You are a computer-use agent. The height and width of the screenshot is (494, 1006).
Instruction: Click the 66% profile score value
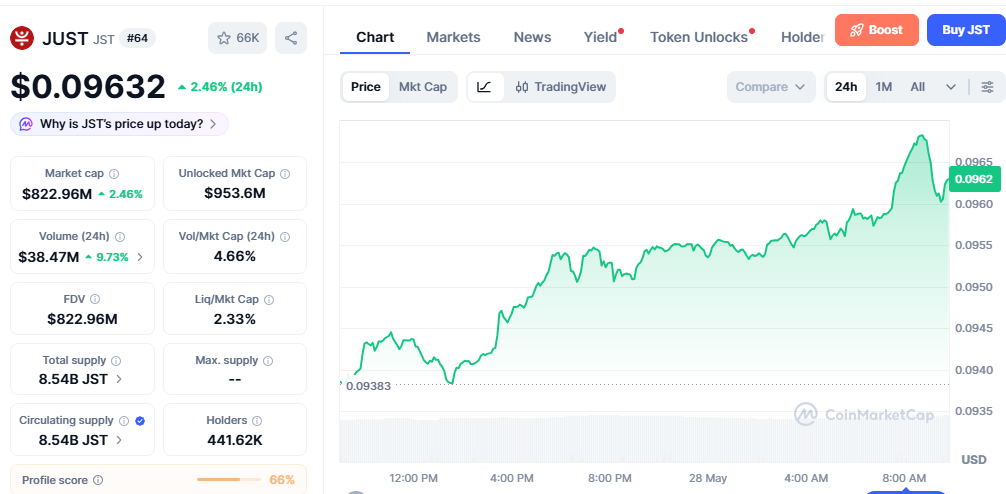pos(282,480)
